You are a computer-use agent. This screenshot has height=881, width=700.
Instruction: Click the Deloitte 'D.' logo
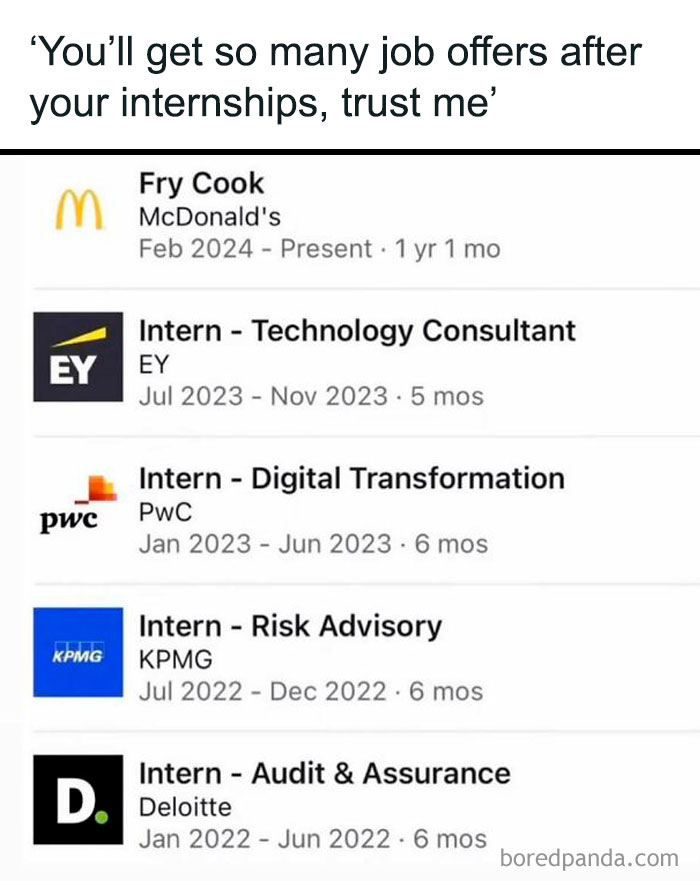click(76, 798)
